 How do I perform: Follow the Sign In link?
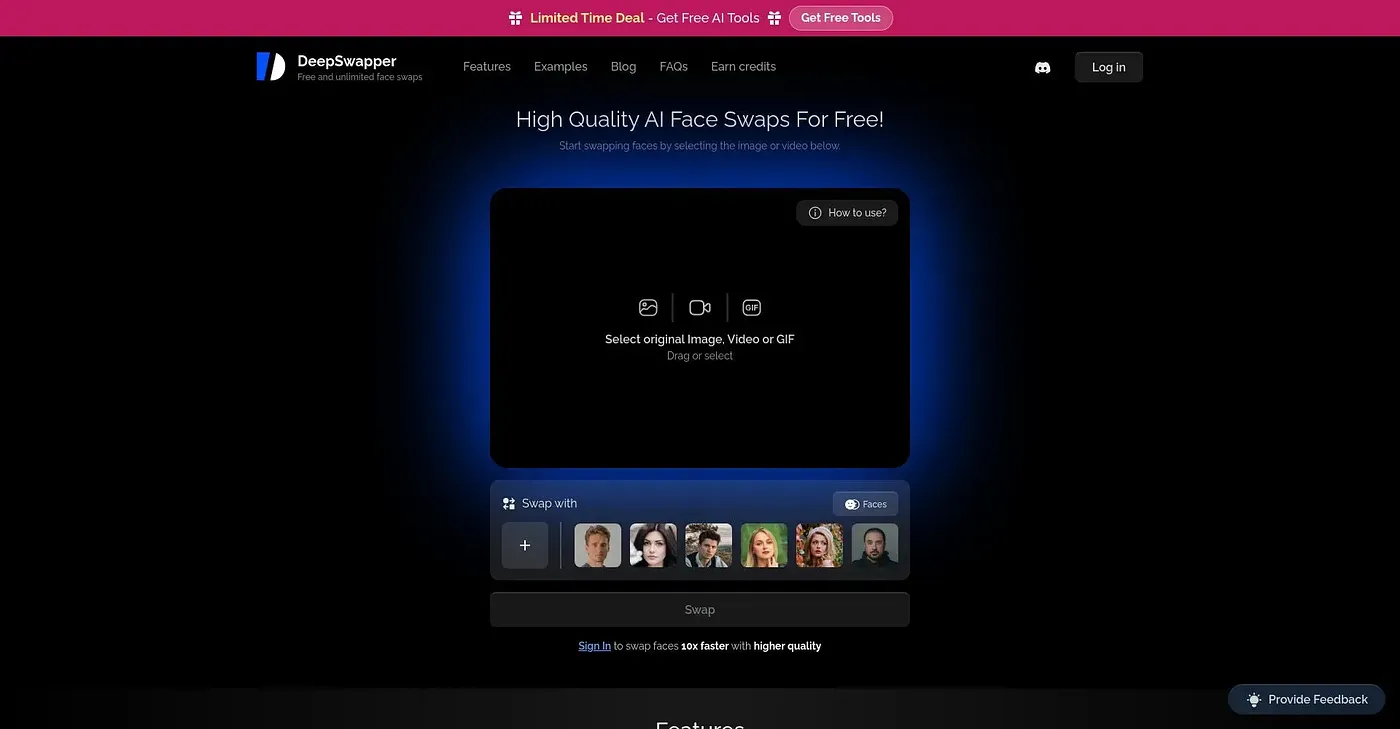(x=594, y=646)
